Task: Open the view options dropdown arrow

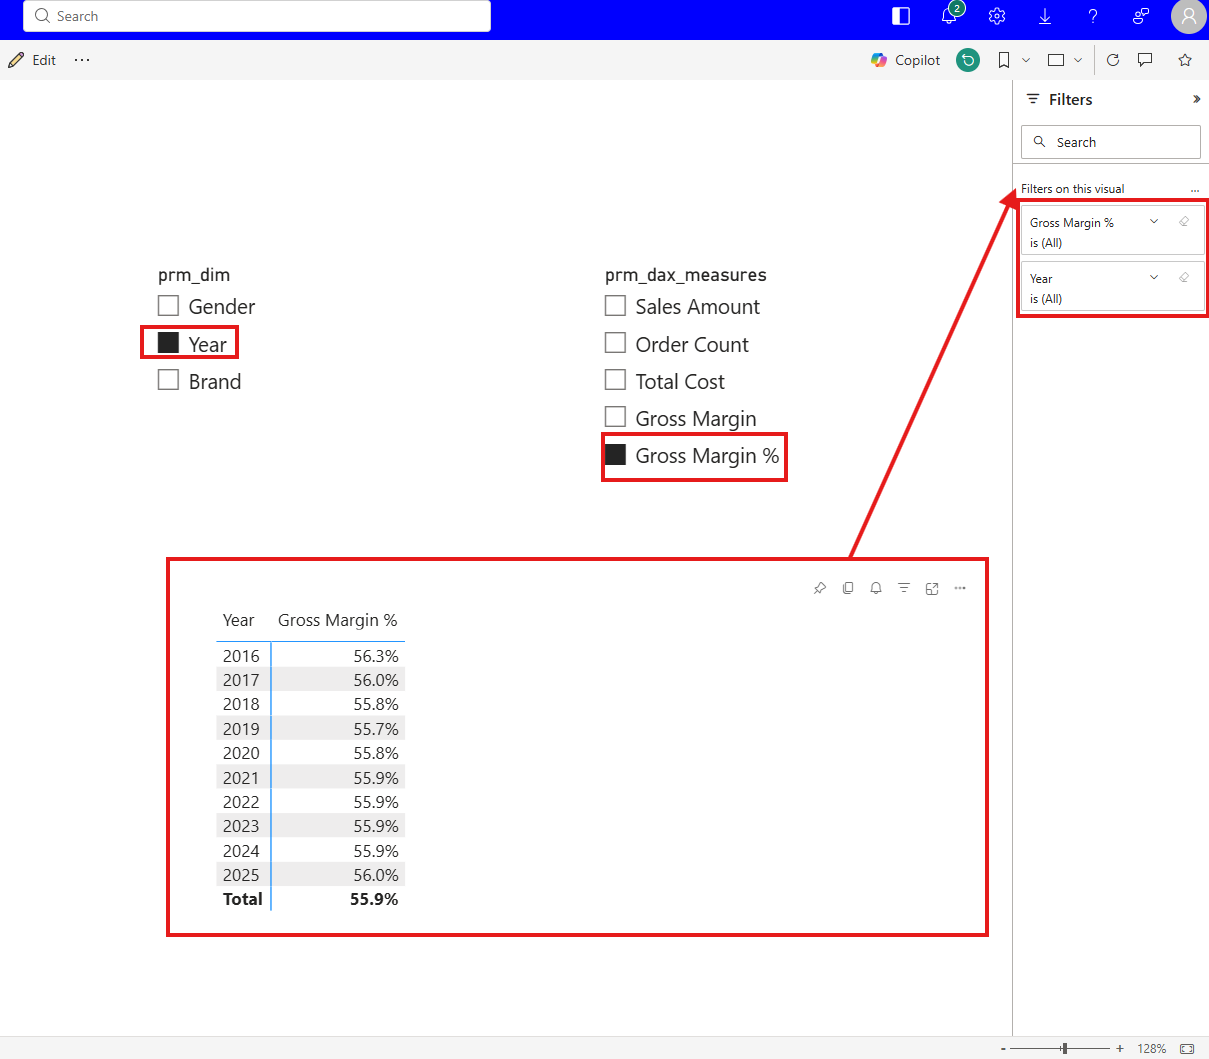Action: pyautogui.click(x=1078, y=60)
